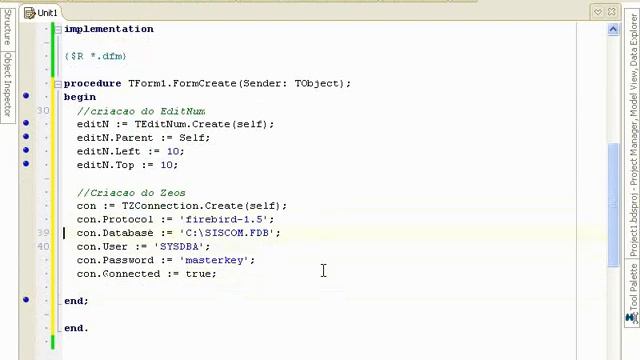Click the Unit1 tab file icon

[29, 13]
